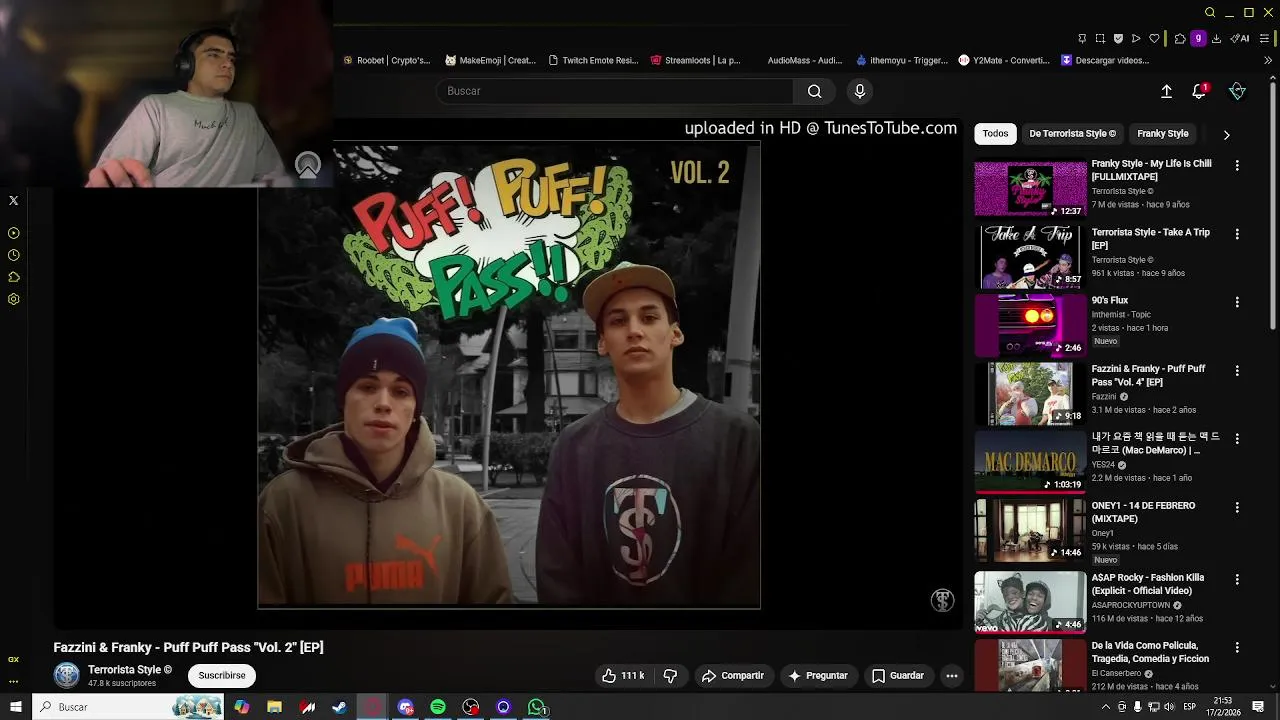
Task: Show more bookmarks with double chevron
Action: 1268,60
